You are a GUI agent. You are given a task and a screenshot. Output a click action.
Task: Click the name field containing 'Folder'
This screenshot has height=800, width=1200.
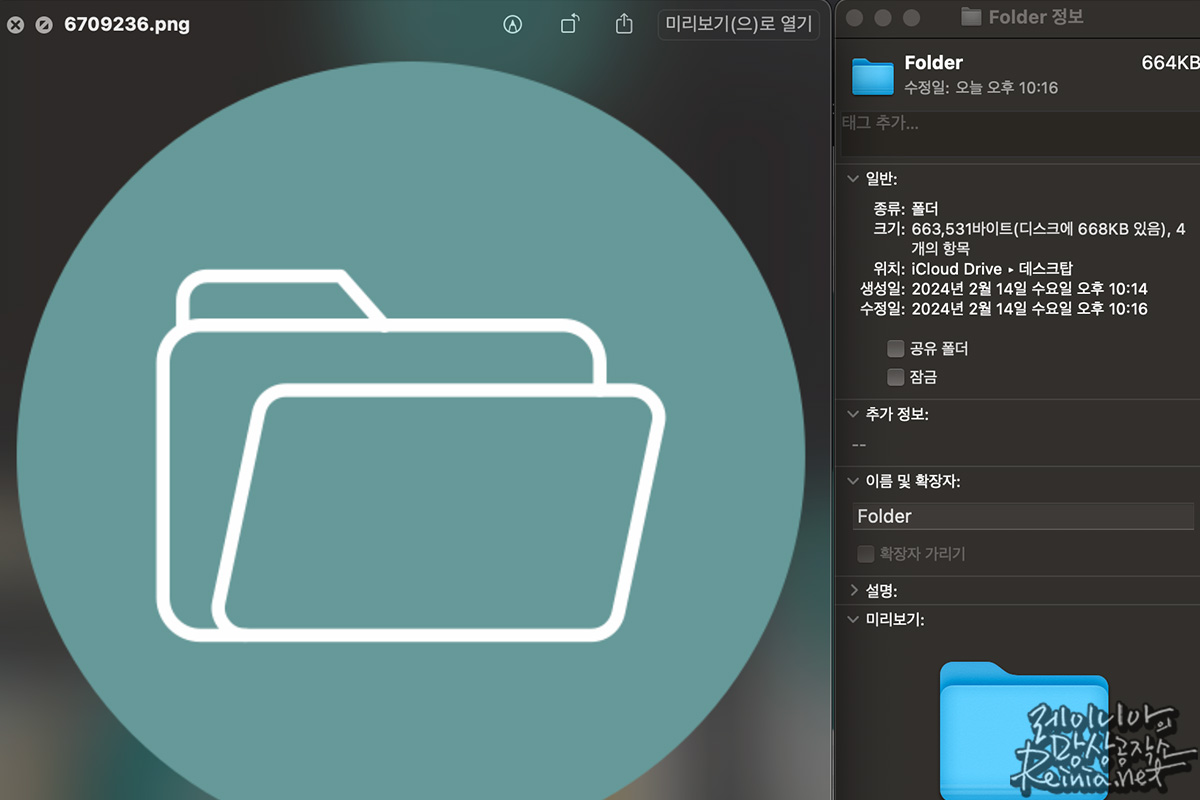[x=1024, y=516]
